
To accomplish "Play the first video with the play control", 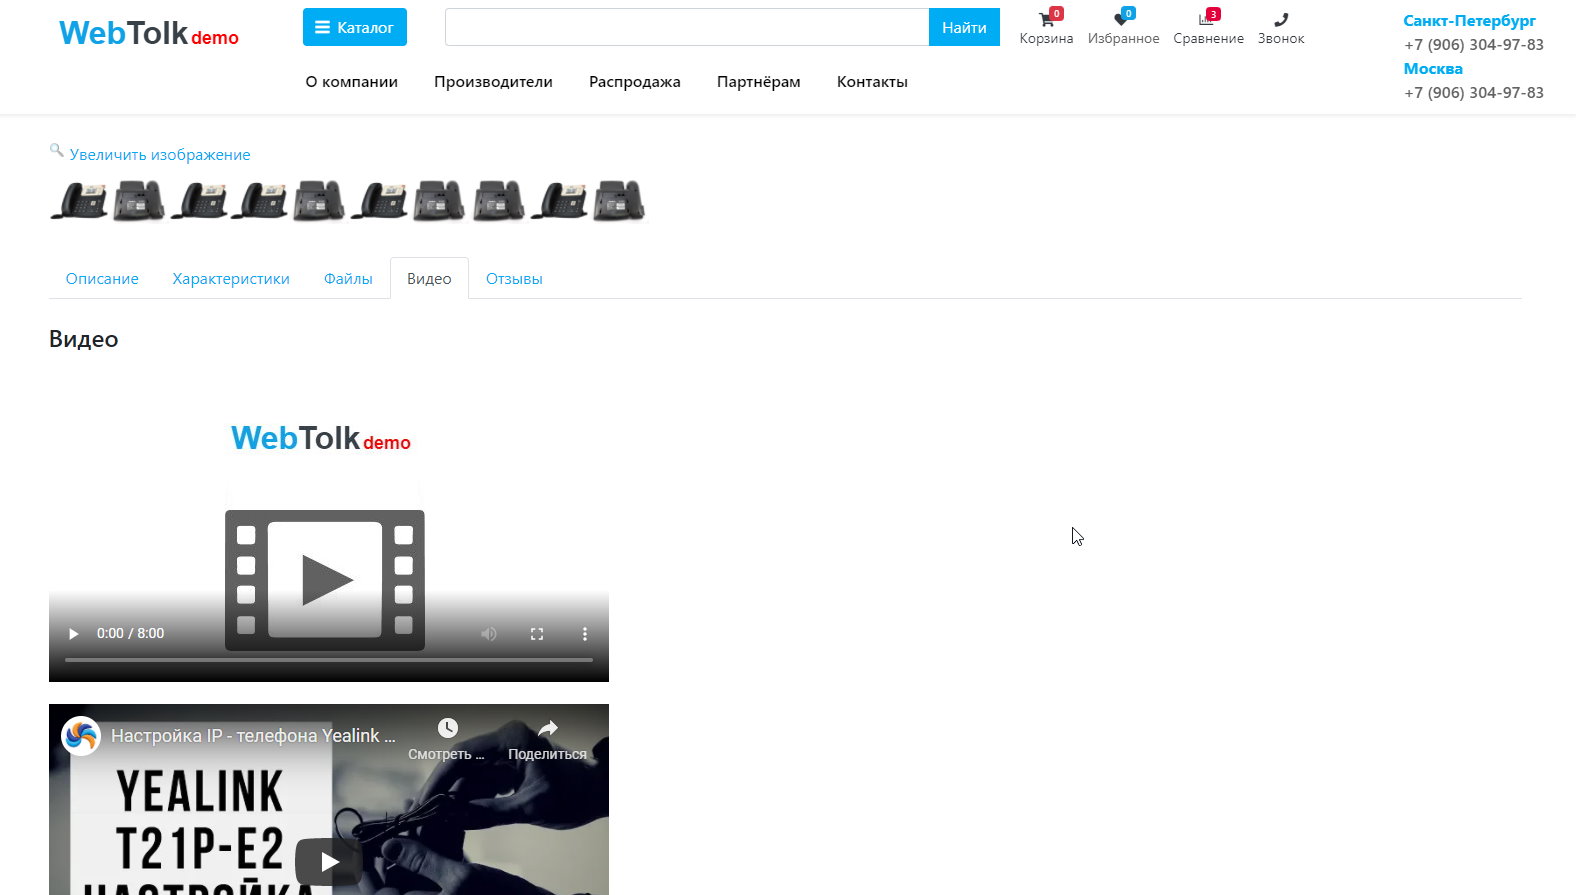I will (x=73, y=634).
